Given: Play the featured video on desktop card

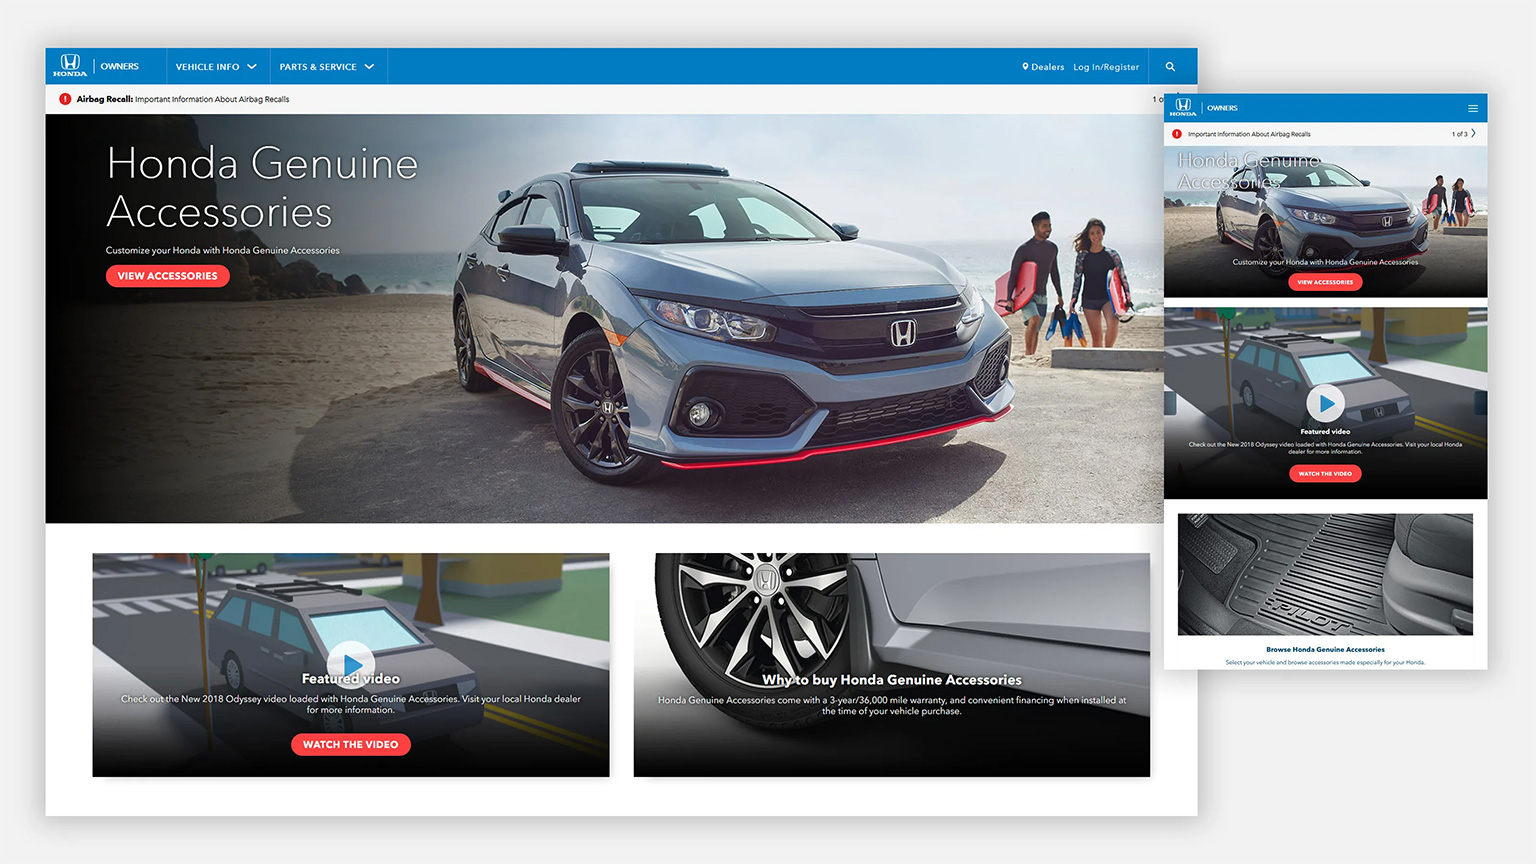Looking at the screenshot, I should [351, 664].
